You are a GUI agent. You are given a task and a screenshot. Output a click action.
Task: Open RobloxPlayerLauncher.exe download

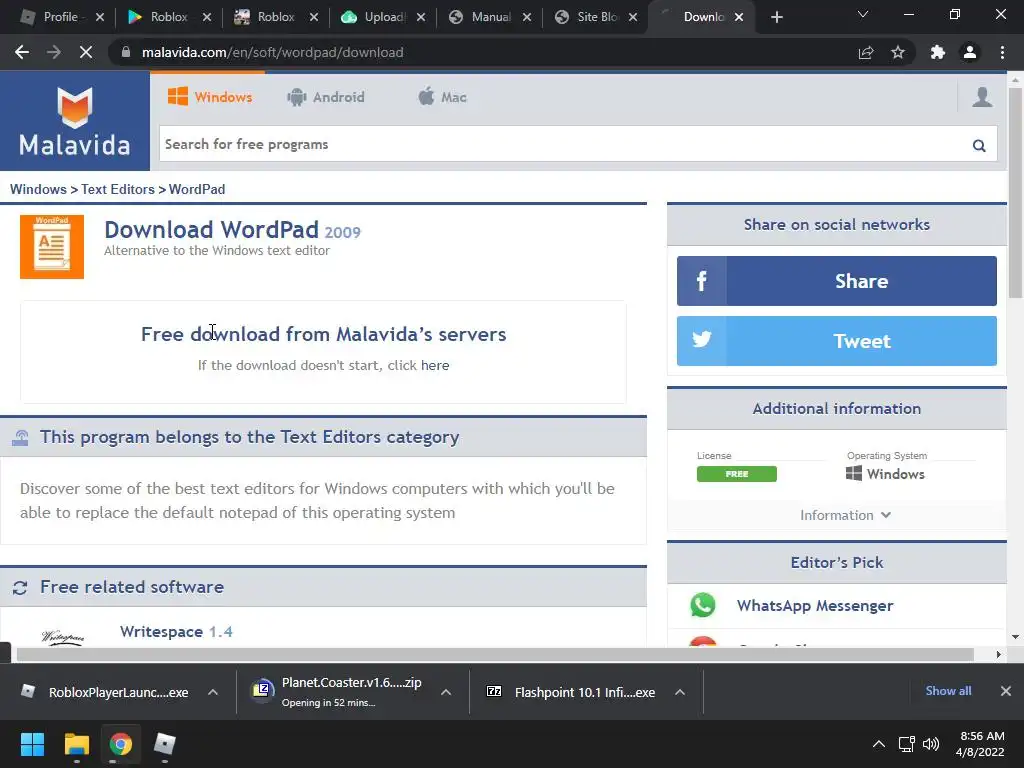pyautogui.click(x=108, y=692)
